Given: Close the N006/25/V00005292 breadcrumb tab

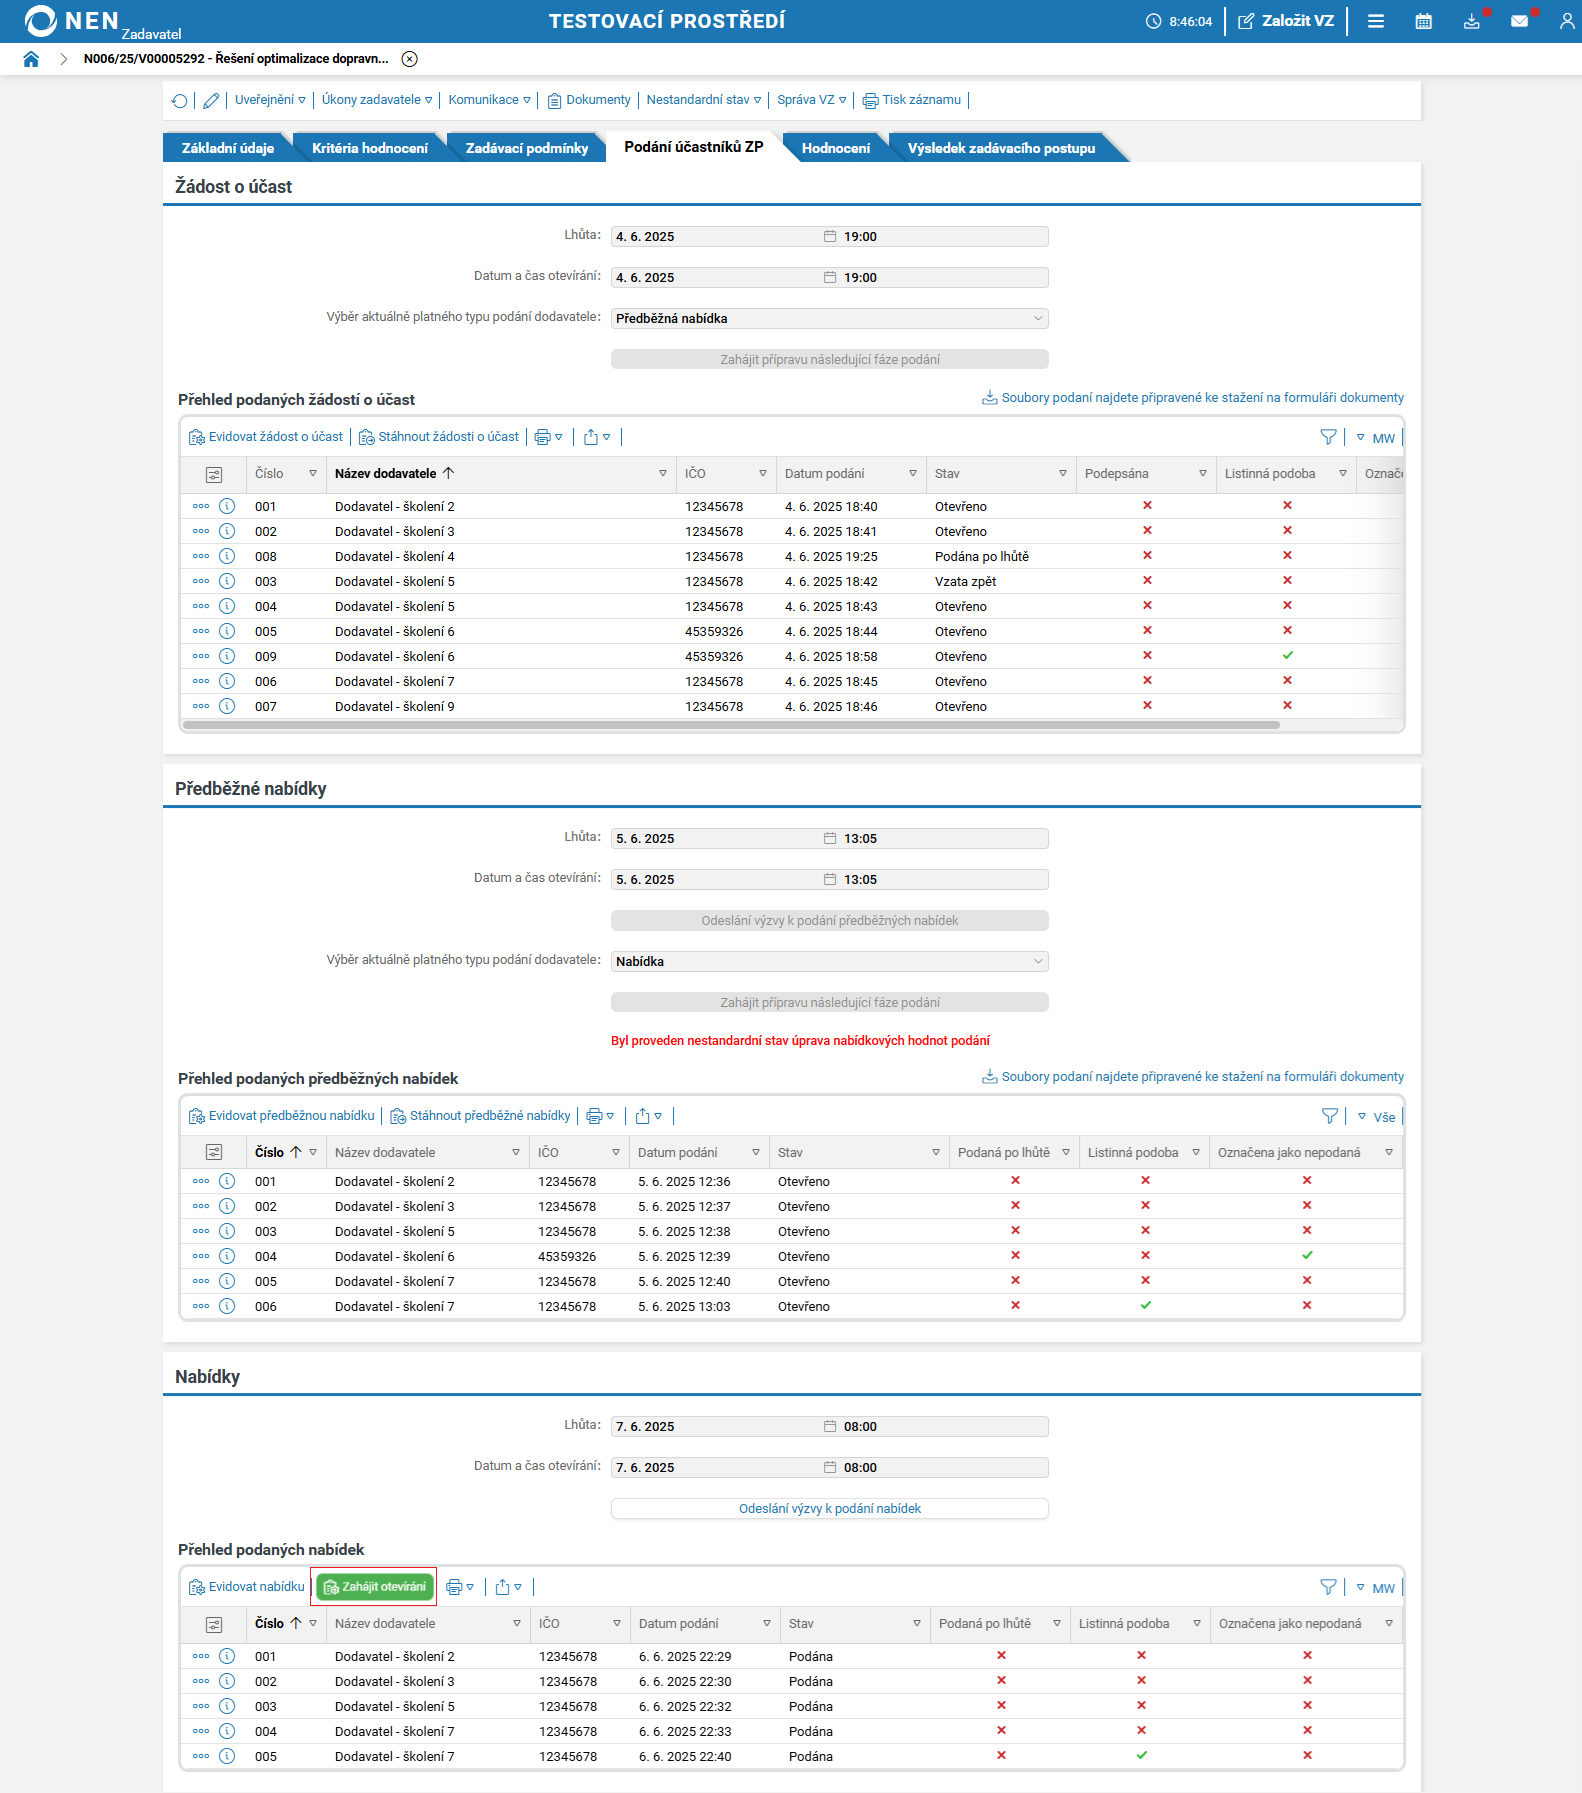Looking at the screenshot, I should click(410, 59).
